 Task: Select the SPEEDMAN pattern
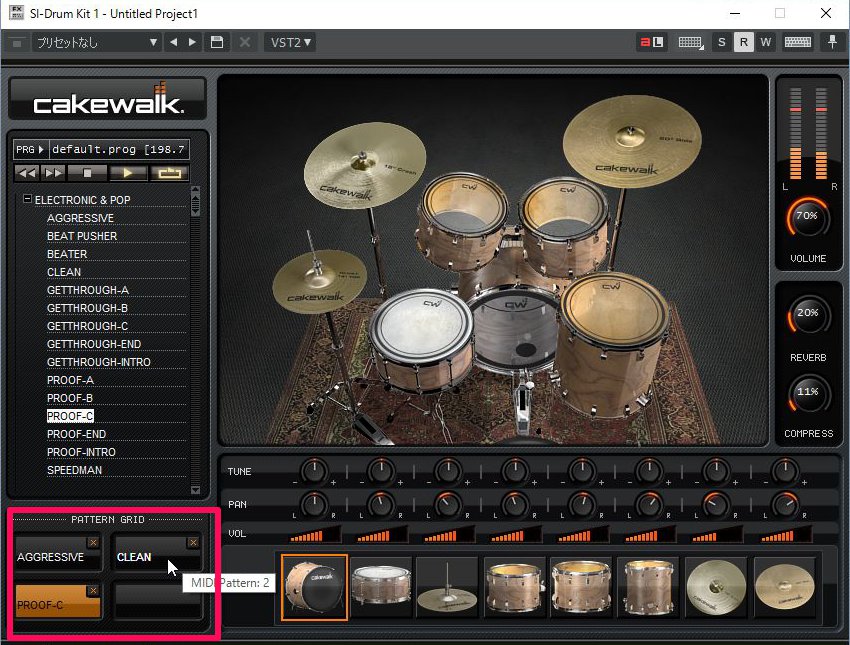(x=74, y=470)
